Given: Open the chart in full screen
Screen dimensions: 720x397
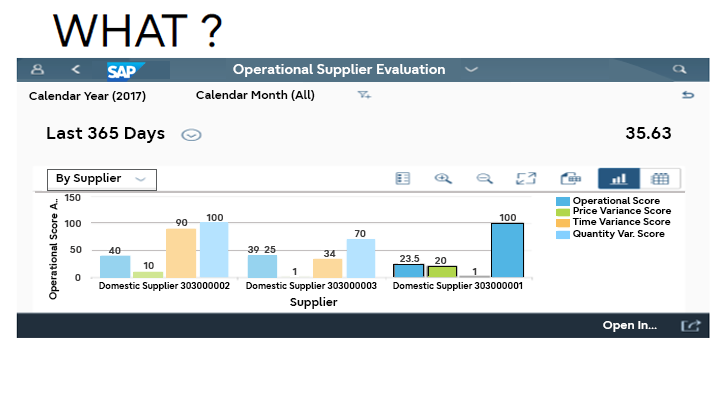Looking at the screenshot, I should [526, 178].
